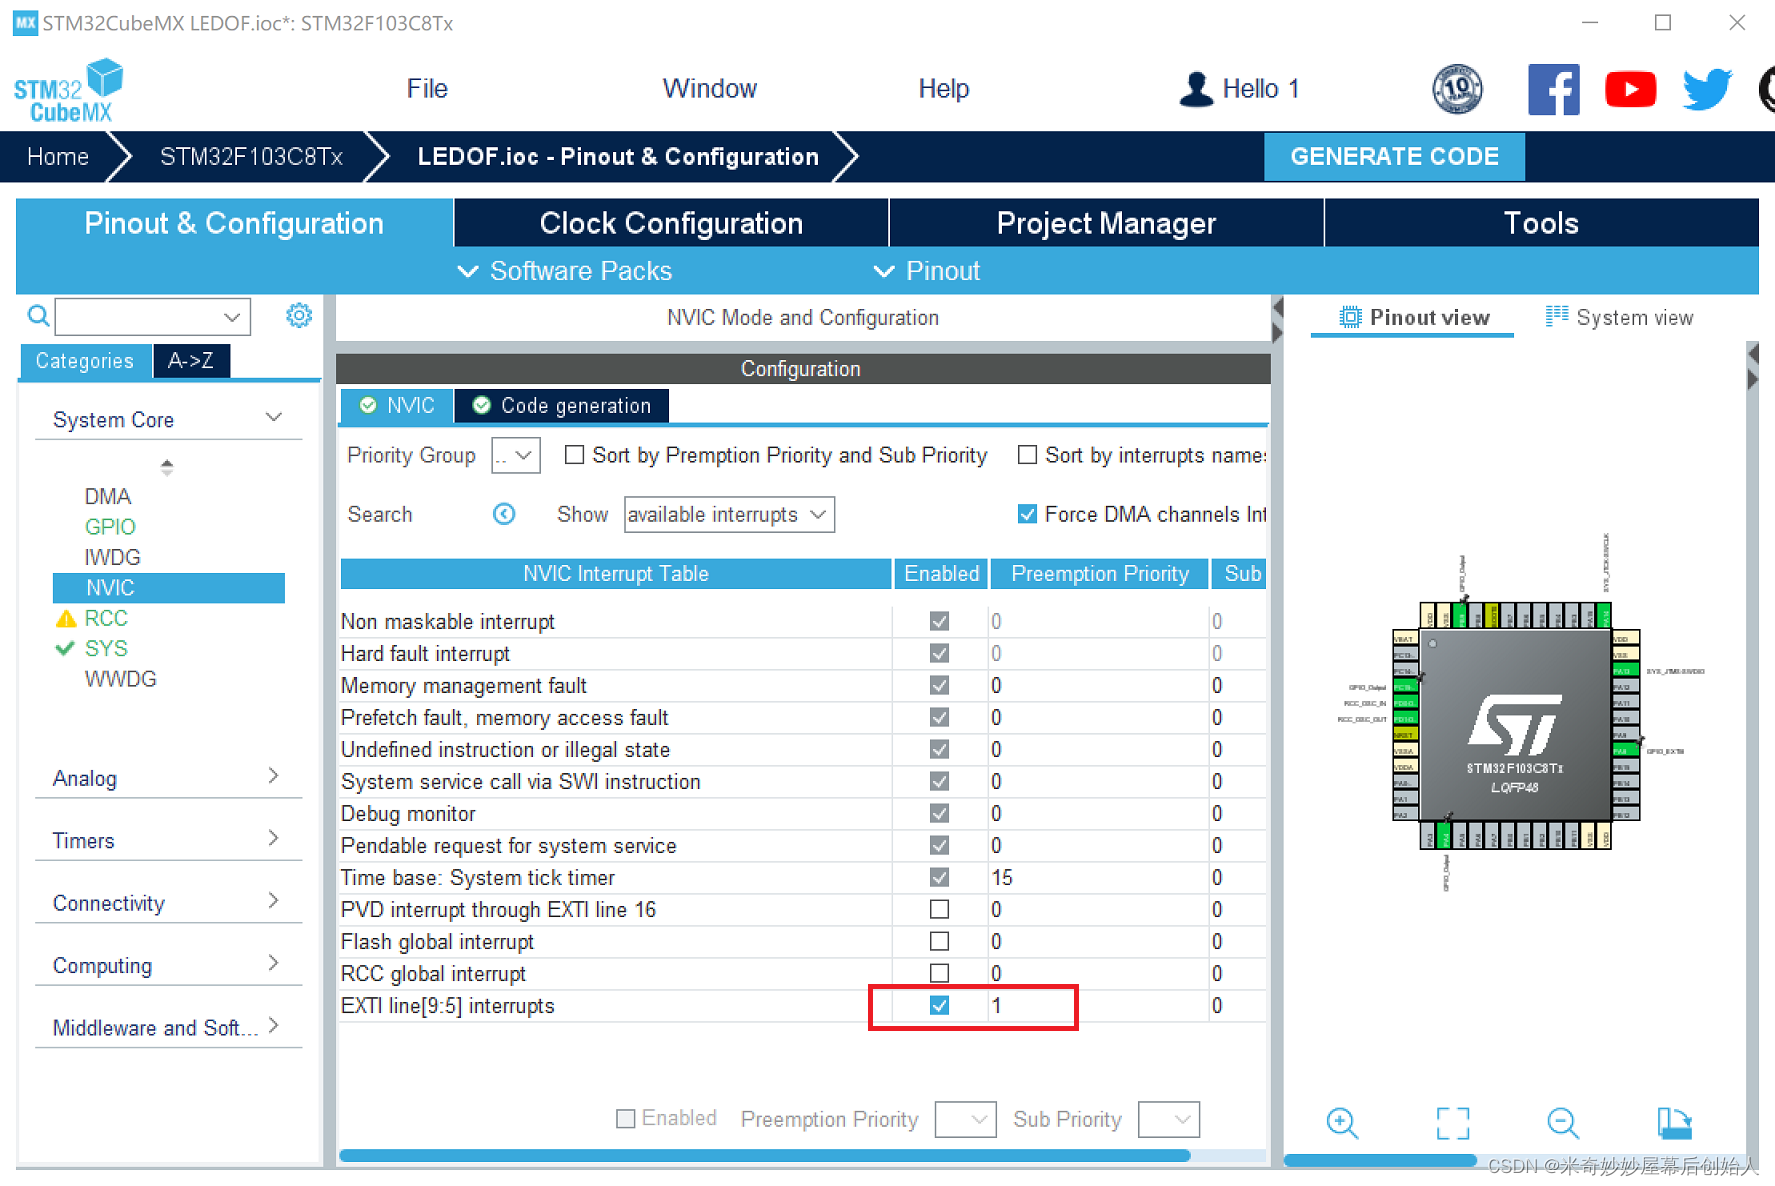Screen dimensions: 1775x1186
Task: Switch to Project Manager tab
Action: [1106, 223]
